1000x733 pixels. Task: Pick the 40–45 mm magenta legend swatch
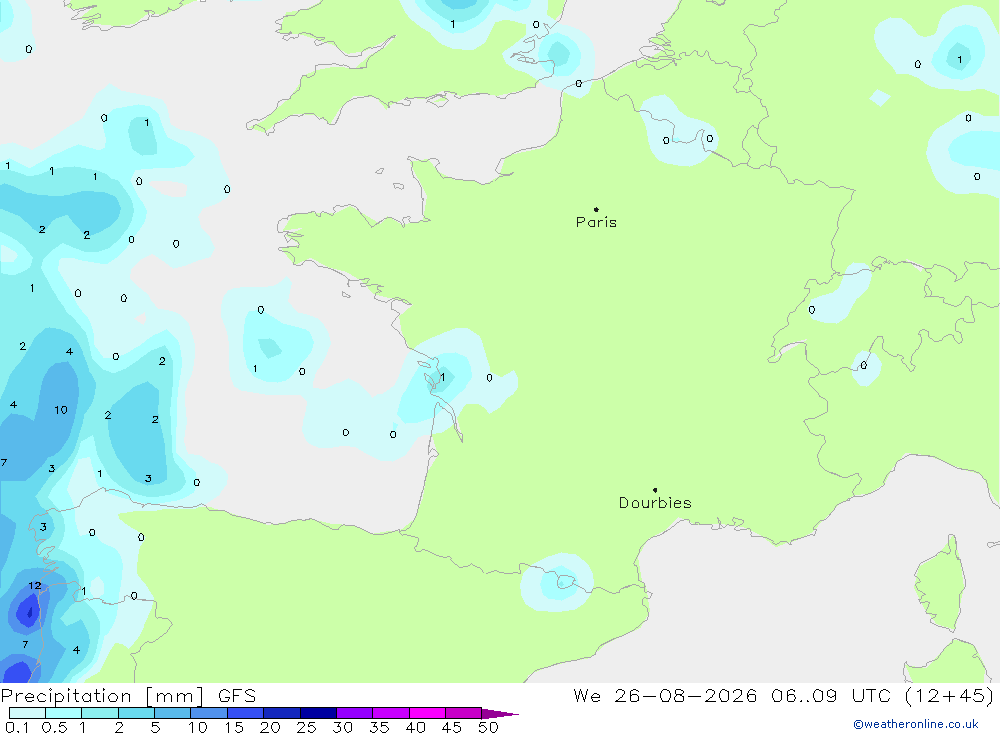427,713
